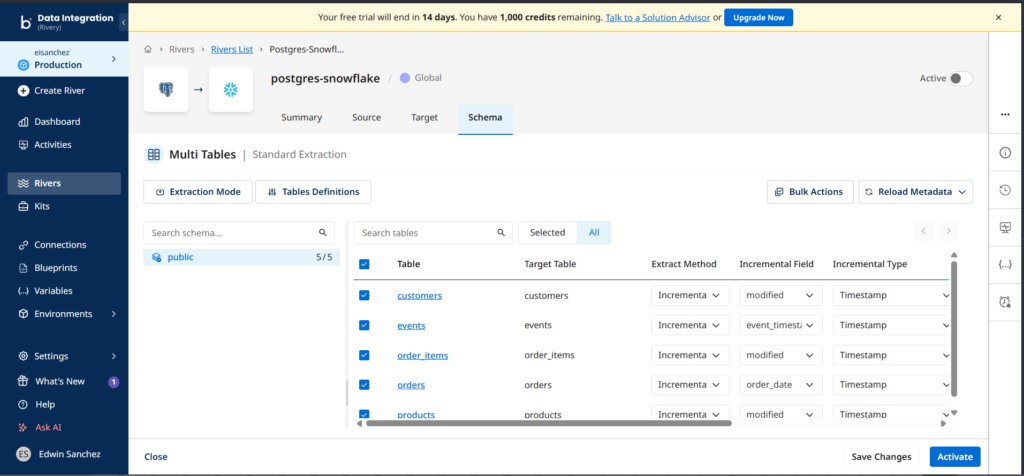Open Talk to a Solution Advisor link

click(658, 18)
